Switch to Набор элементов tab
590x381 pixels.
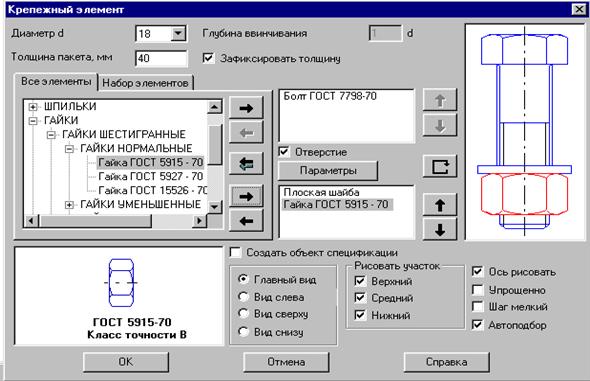click(x=145, y=83)
